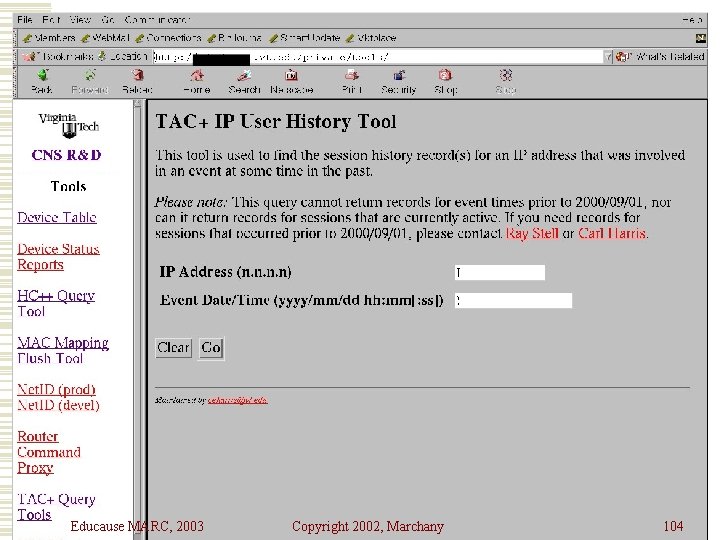Screen dimensions: 720x540
Task: Open the NetID (devel) link
Action: pos(58,405)
